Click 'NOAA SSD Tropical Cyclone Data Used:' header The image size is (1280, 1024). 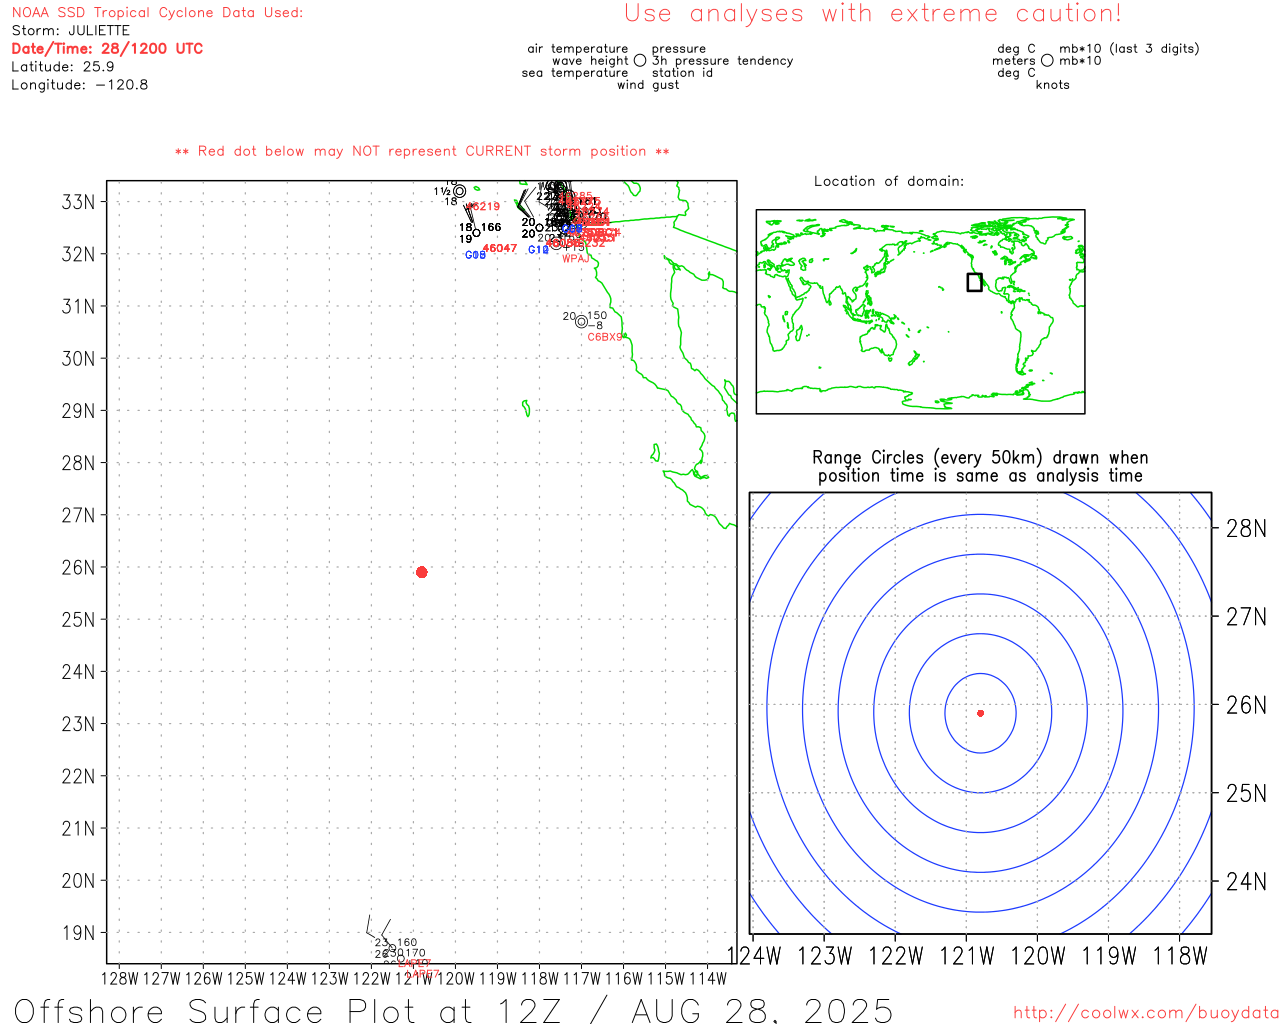(x=157, y=12)
